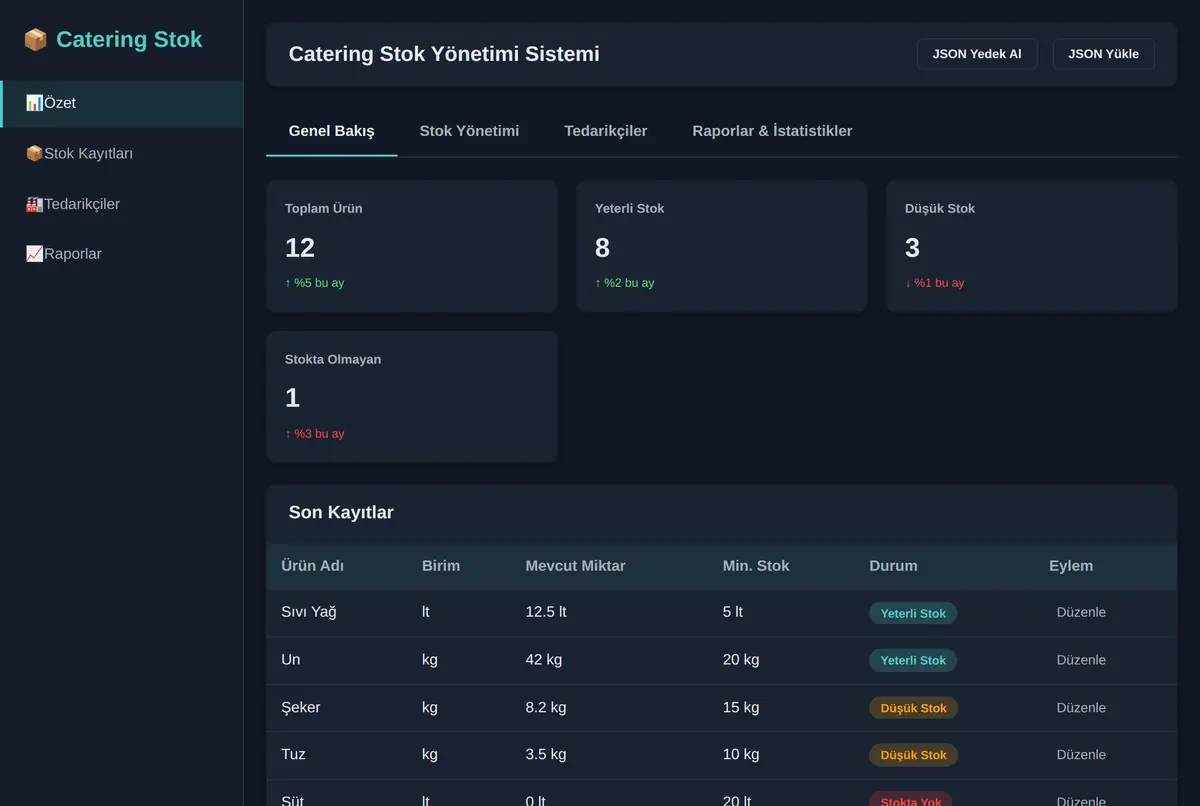Click the Min. Stok column header
Screen dimensions: 1200x806
(x=756, y=566)
